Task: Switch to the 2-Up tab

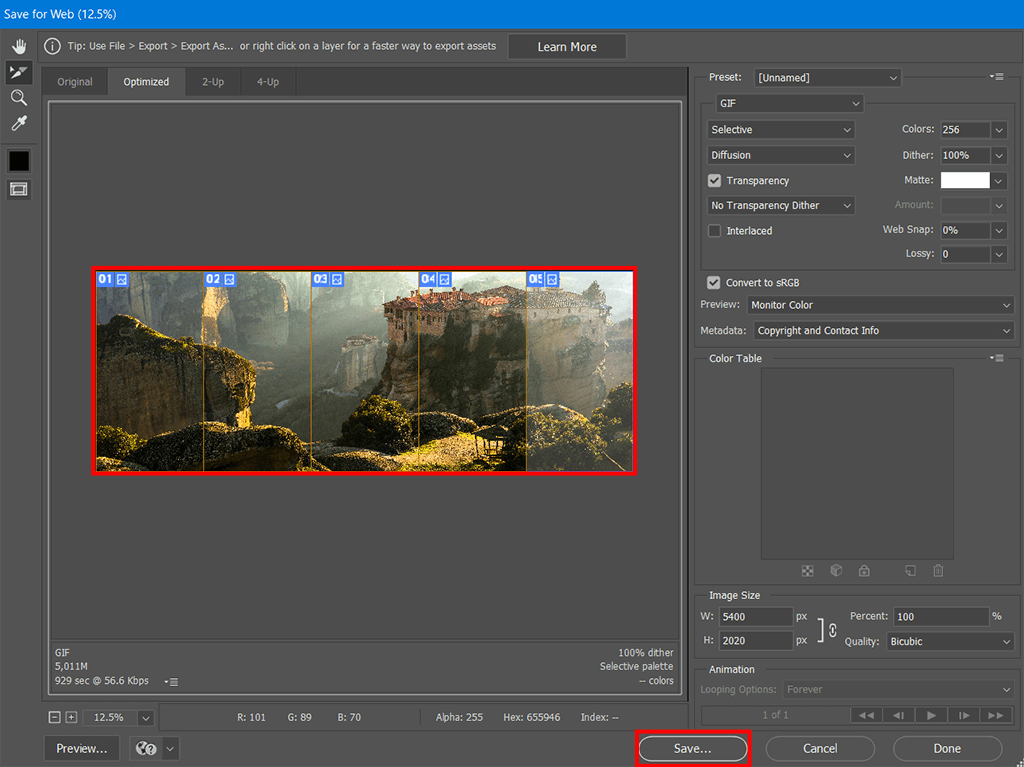Action: click(213, 82)
